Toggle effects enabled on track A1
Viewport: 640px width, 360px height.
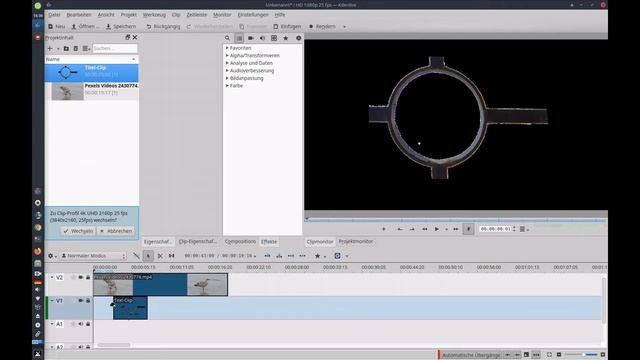pyautogui.click(x=73, y=324)
